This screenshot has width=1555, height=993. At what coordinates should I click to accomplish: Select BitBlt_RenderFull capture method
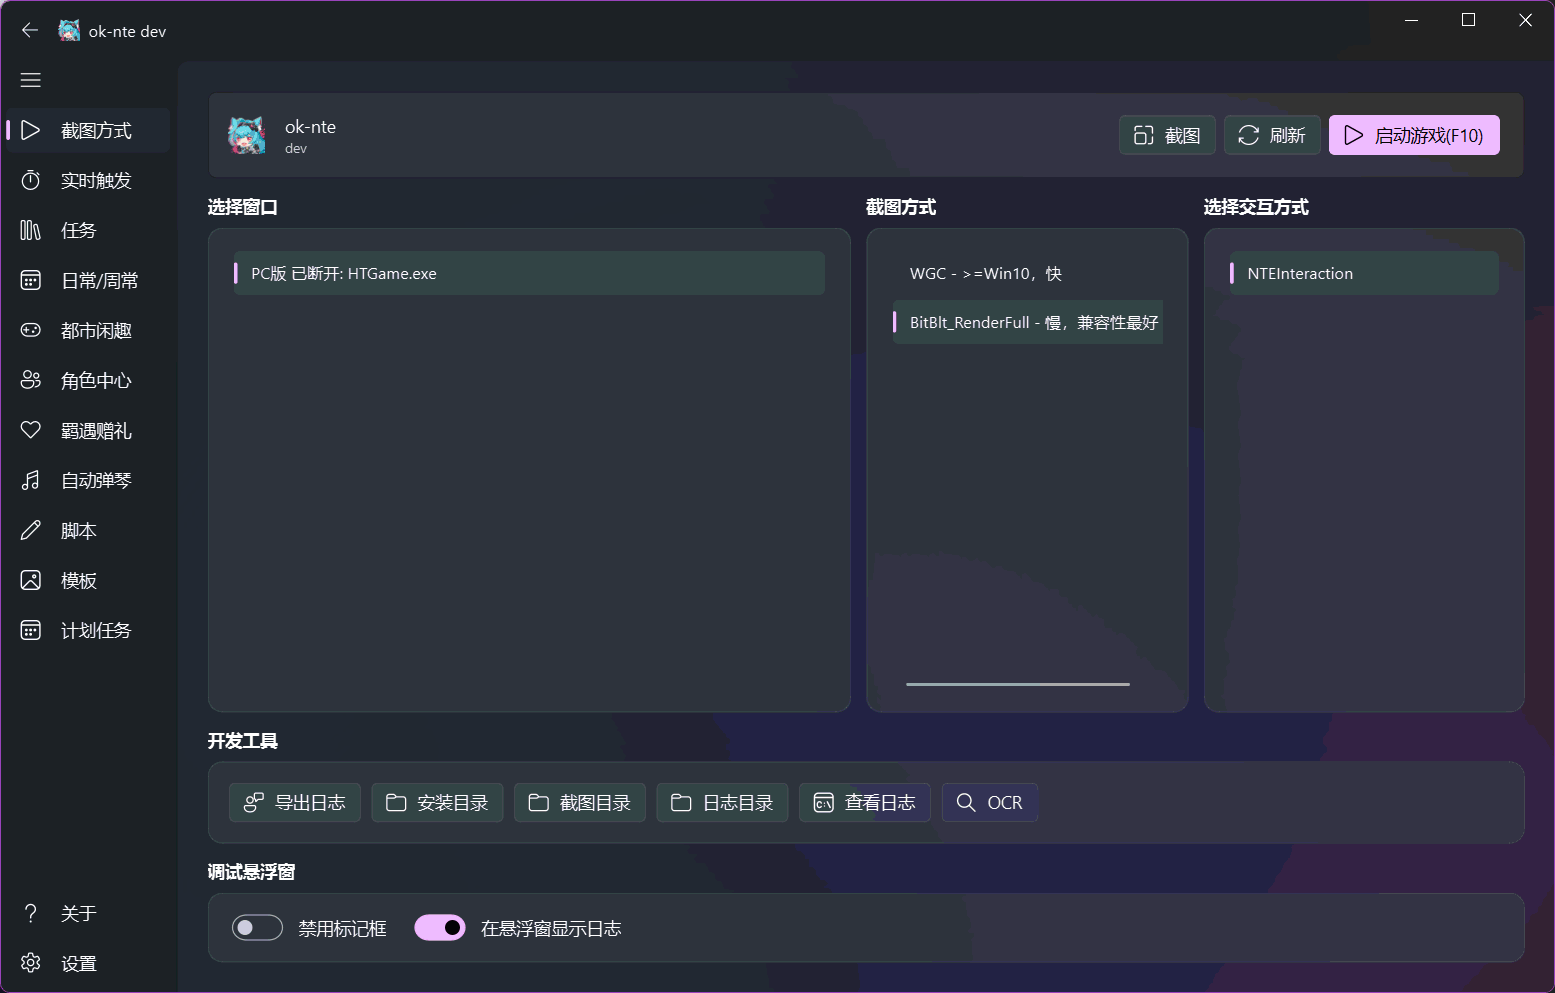1028,322
